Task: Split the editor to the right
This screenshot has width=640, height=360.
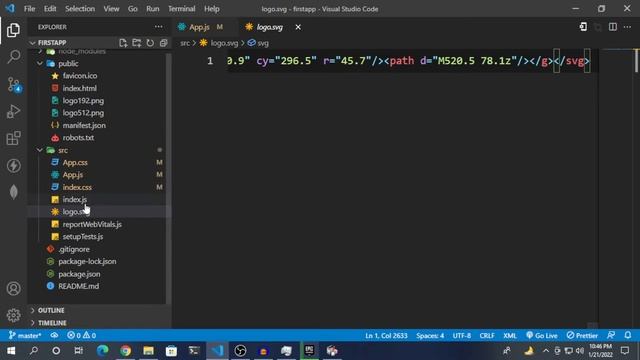Action: [x=613, y=27]
